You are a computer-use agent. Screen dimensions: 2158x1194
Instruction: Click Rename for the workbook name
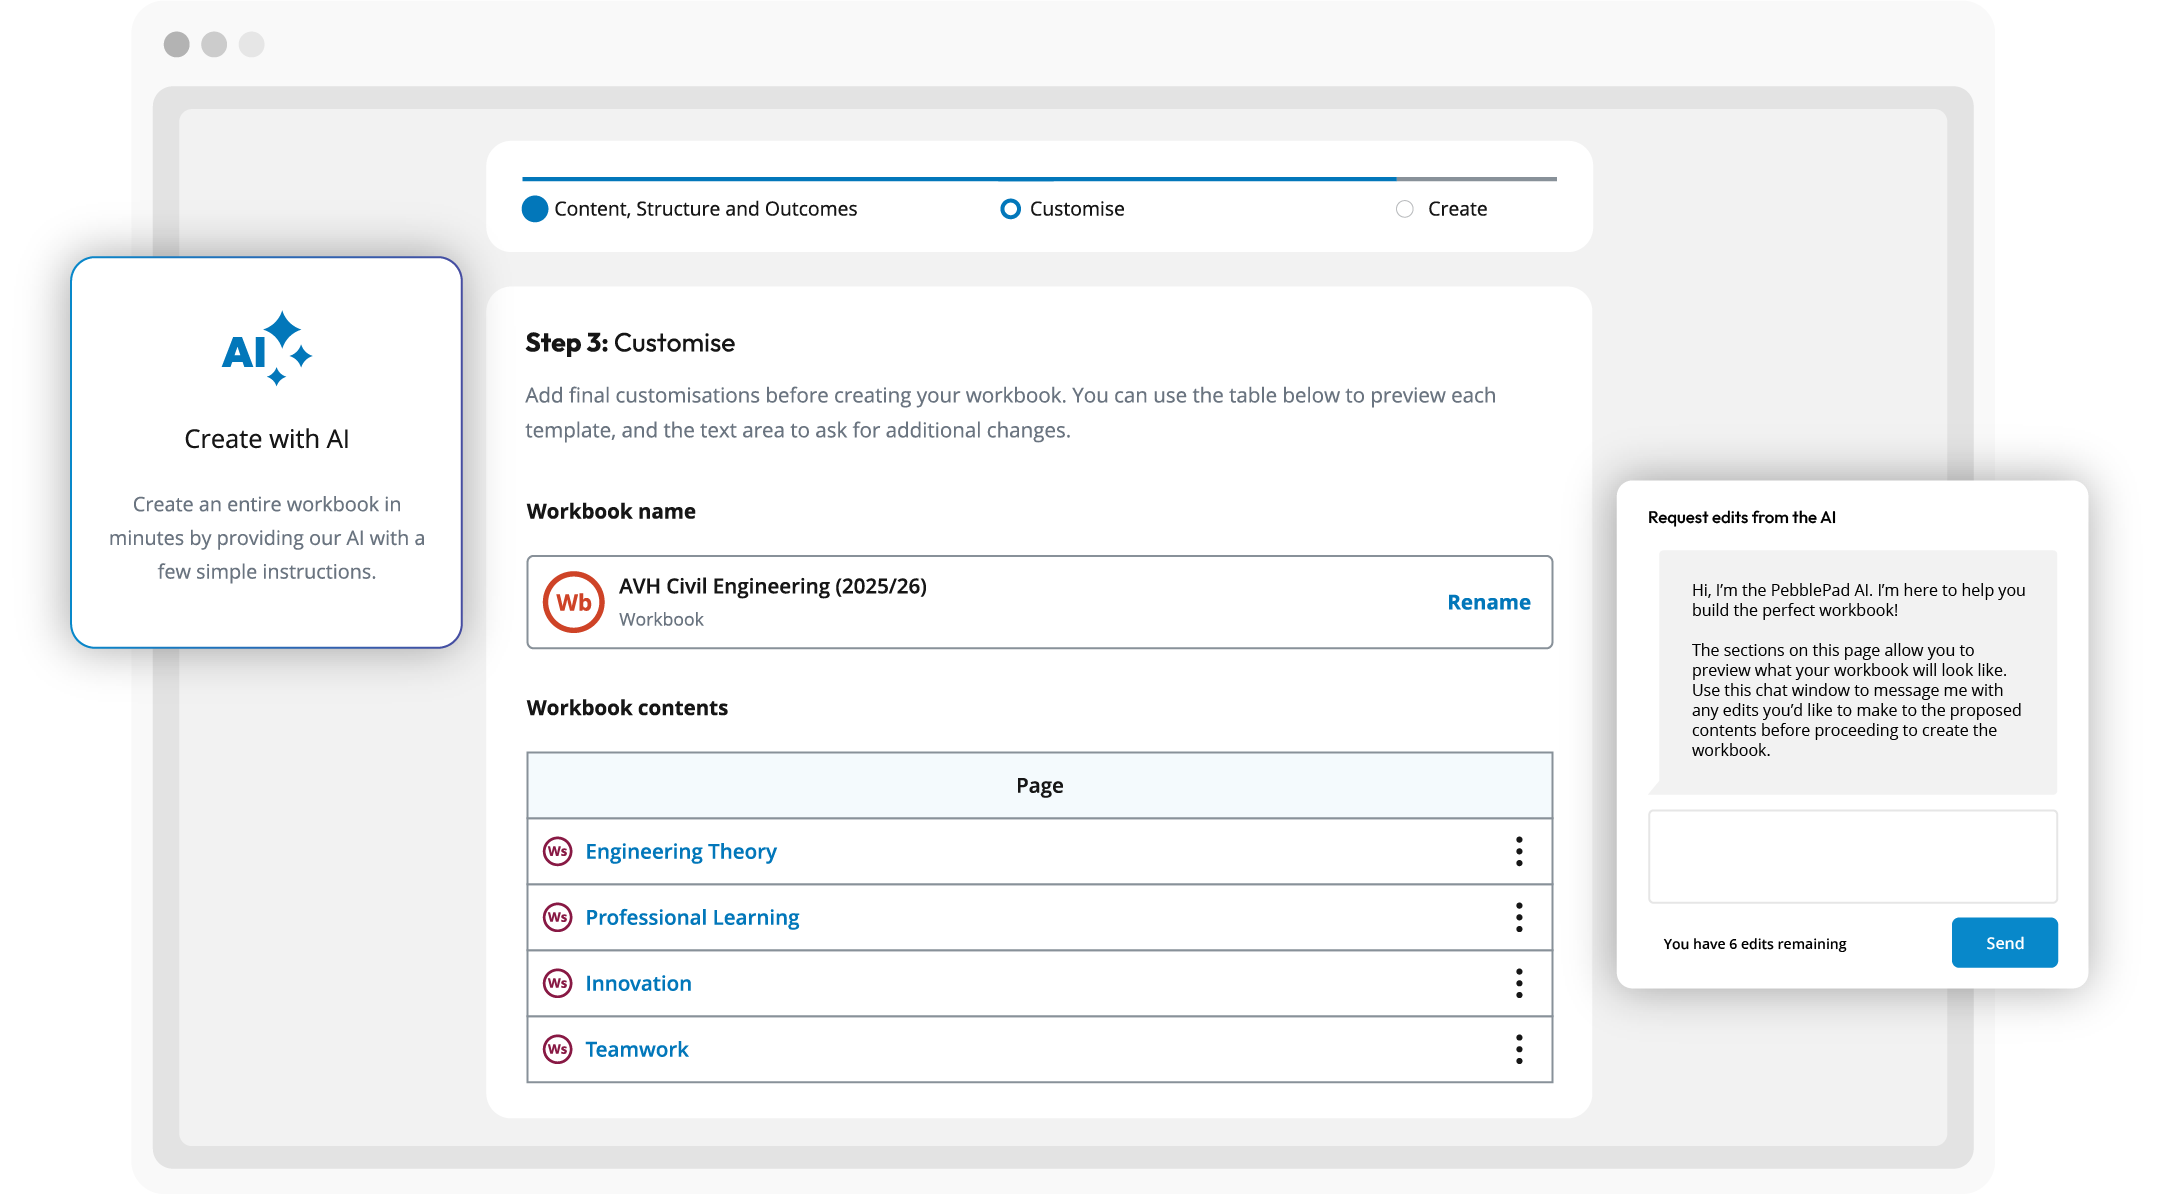(x=1489, y=602)
